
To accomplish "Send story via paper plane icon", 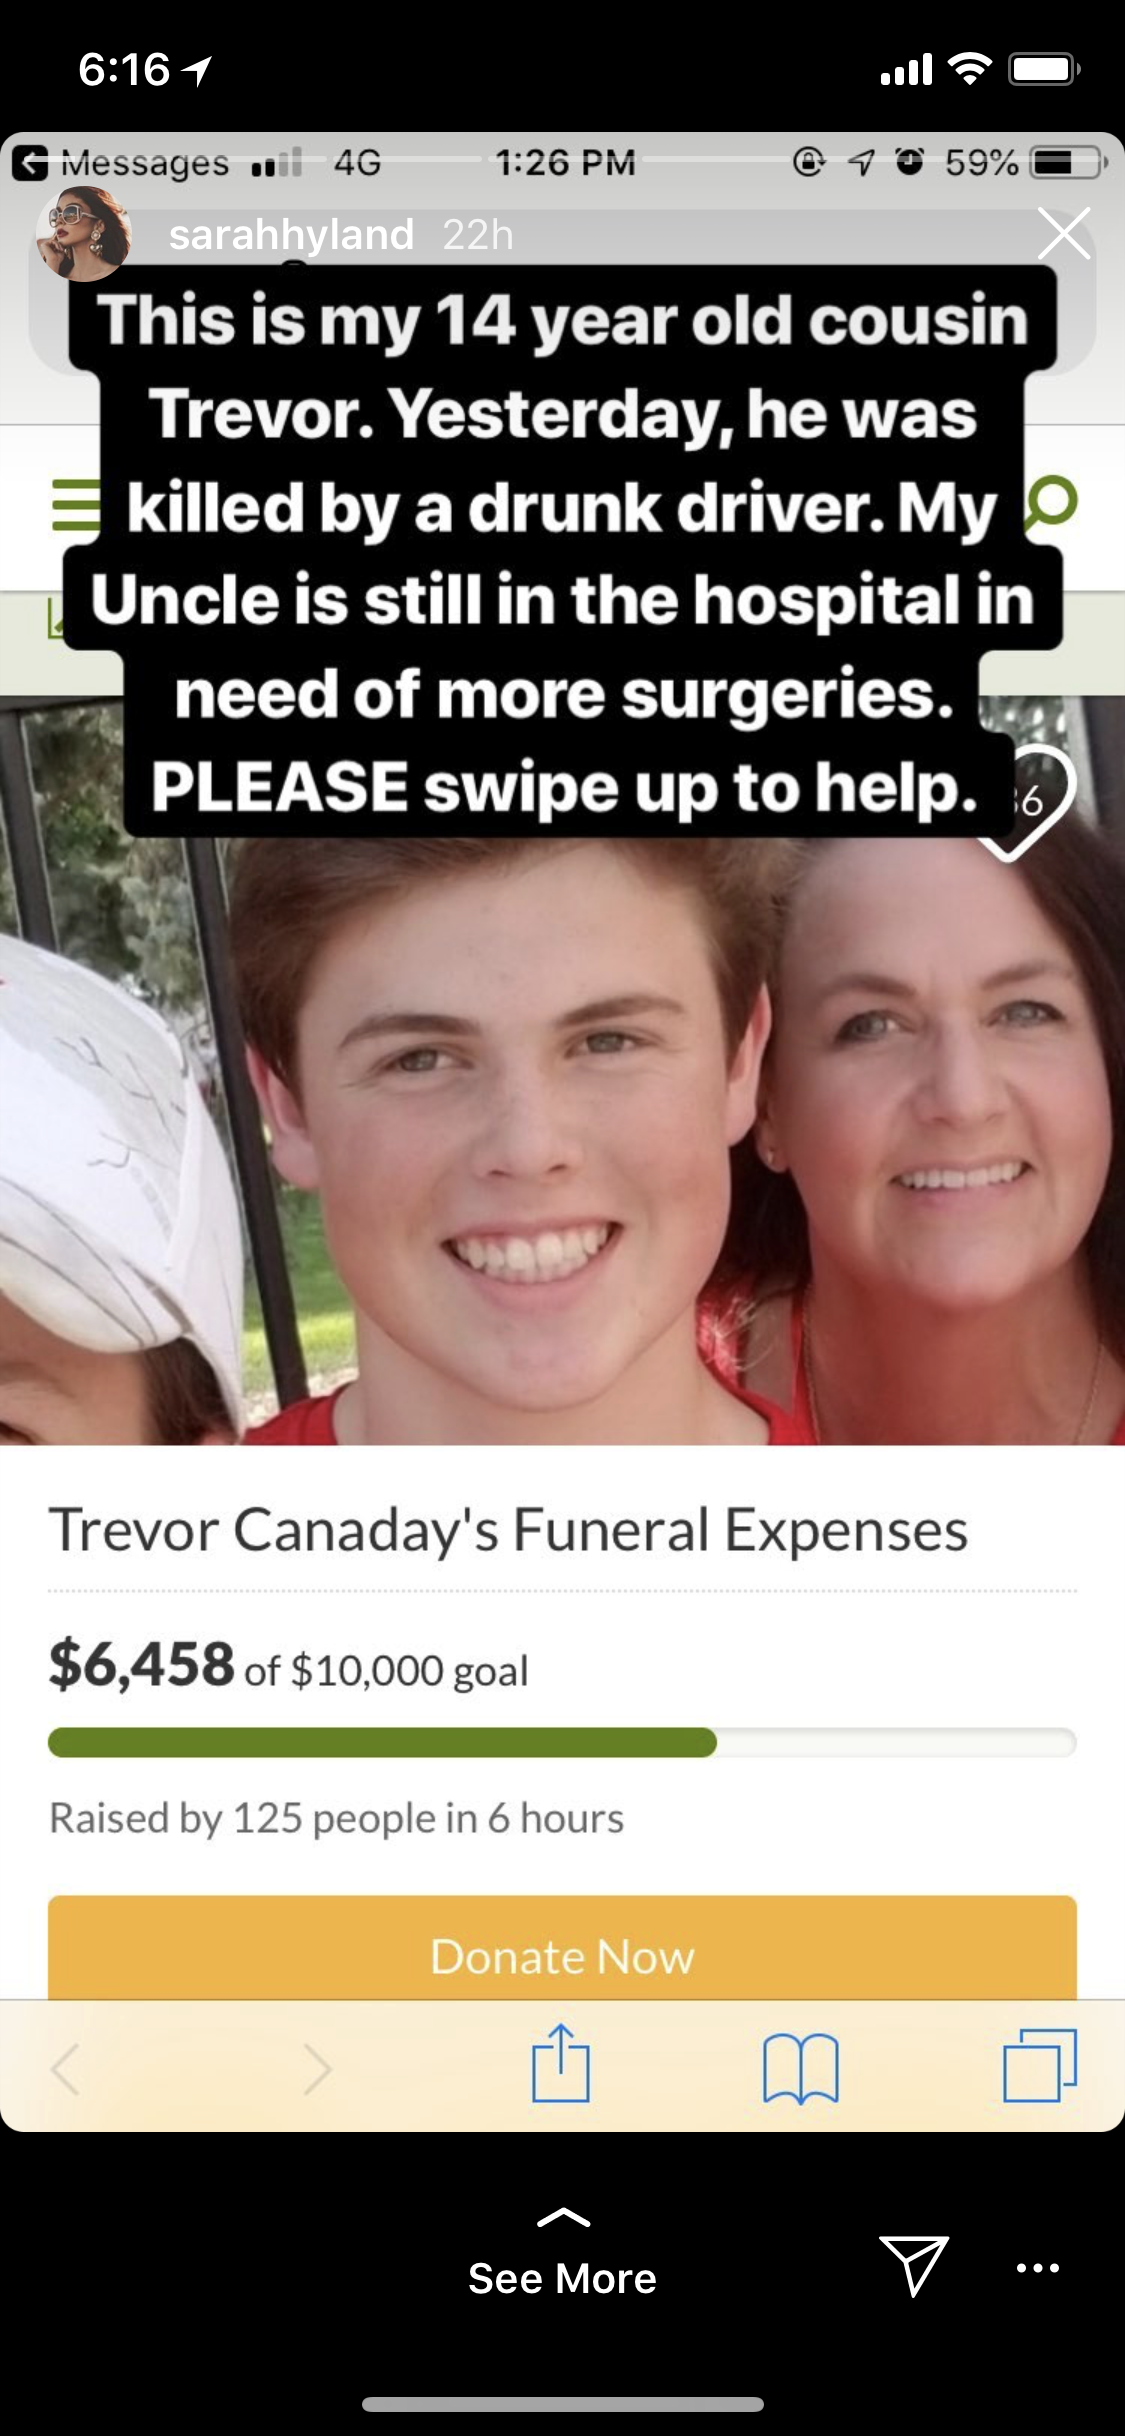I will [913, 2265].
